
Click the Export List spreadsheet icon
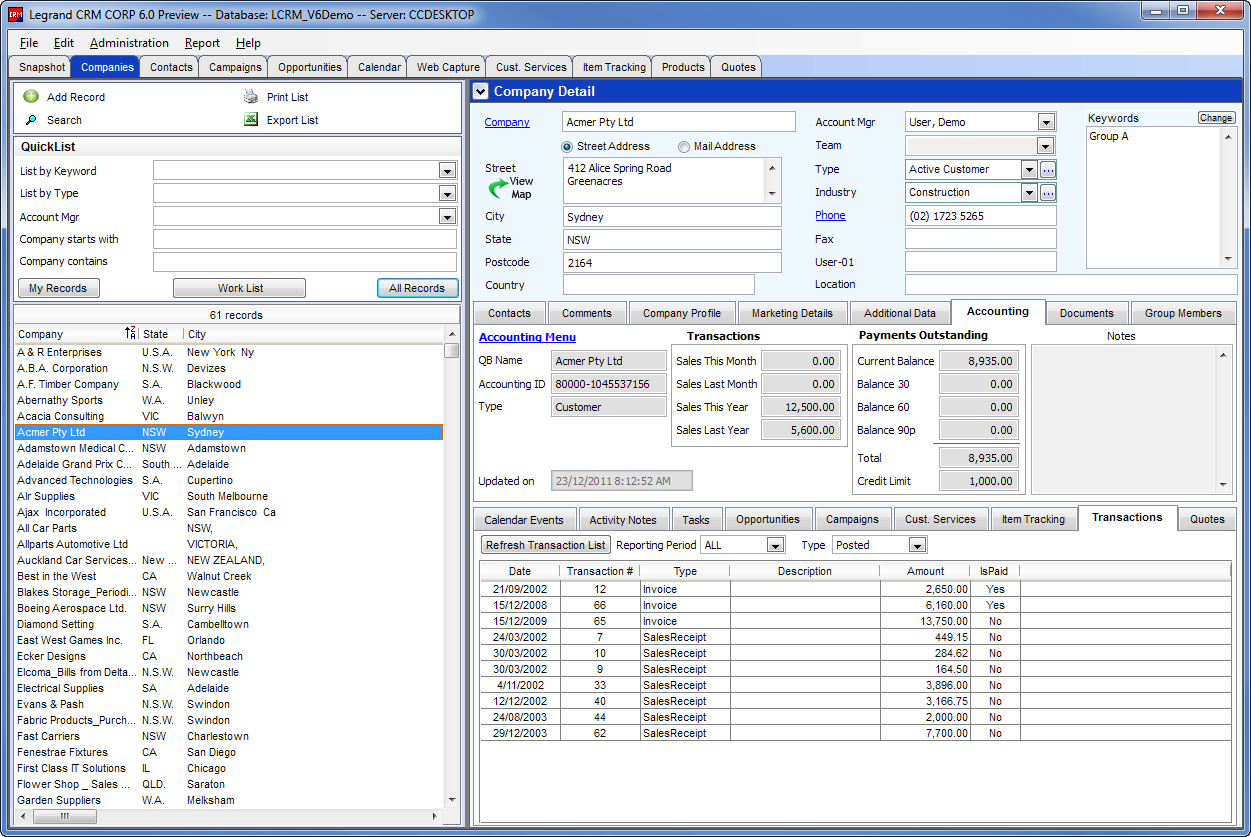pyautogui.click(x=251, y=120)
